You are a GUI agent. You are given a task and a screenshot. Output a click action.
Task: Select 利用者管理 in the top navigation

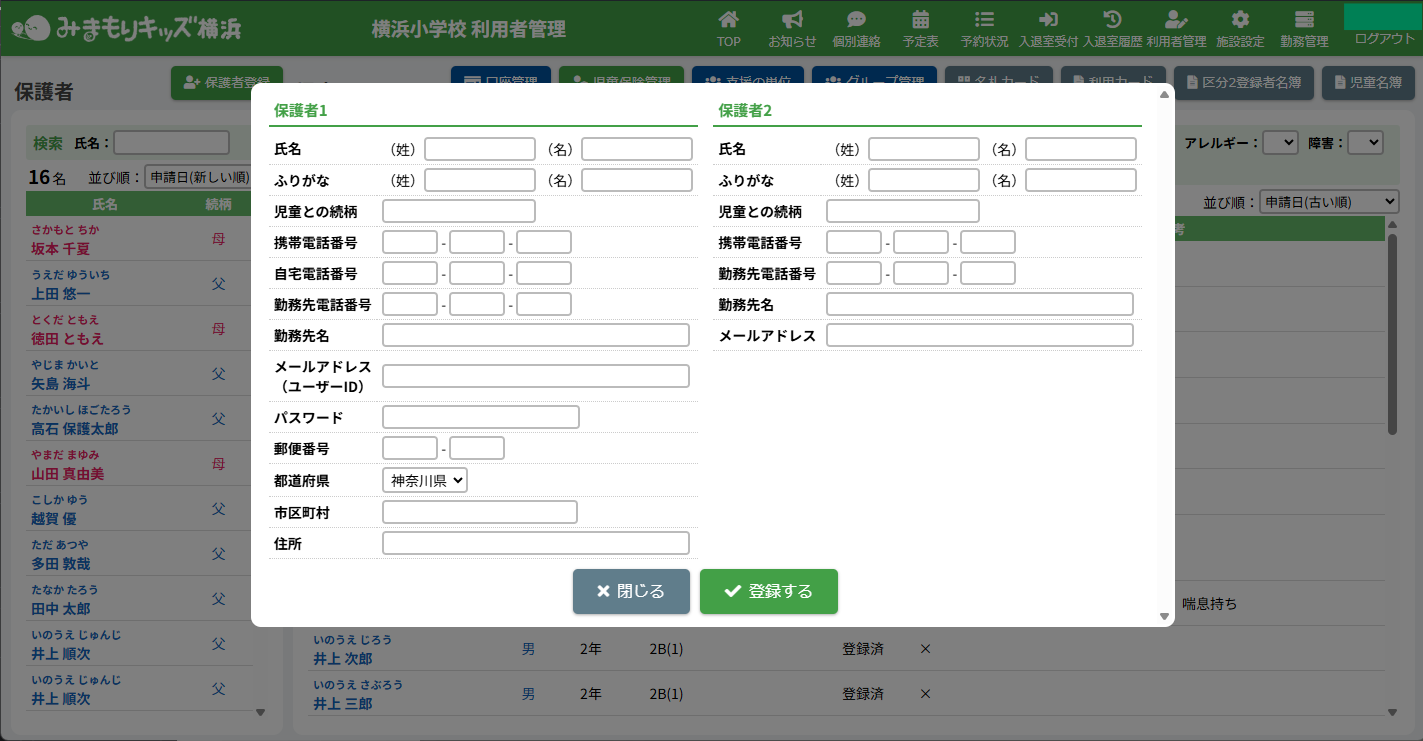(x=1176, y=28)
